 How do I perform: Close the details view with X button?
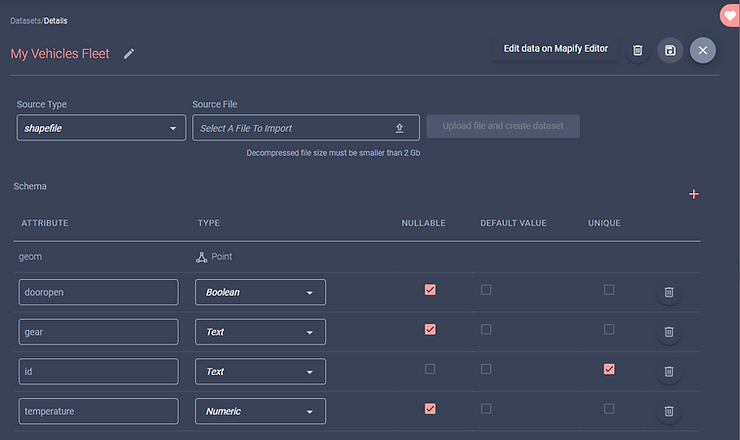703,50
